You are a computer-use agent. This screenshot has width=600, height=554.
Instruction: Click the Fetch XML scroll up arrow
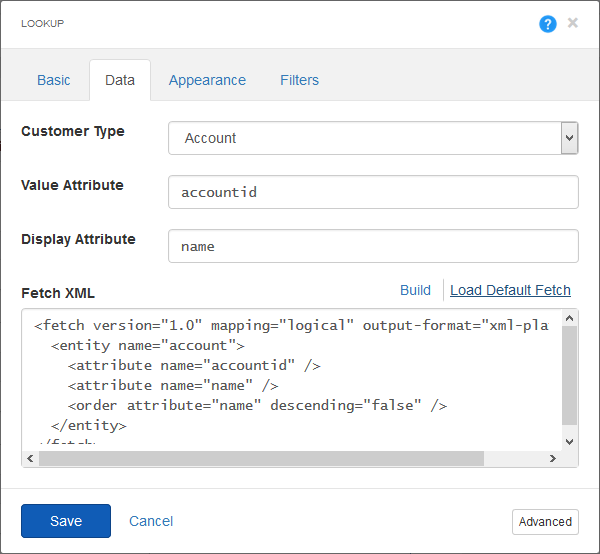click(x=569, y=318)
